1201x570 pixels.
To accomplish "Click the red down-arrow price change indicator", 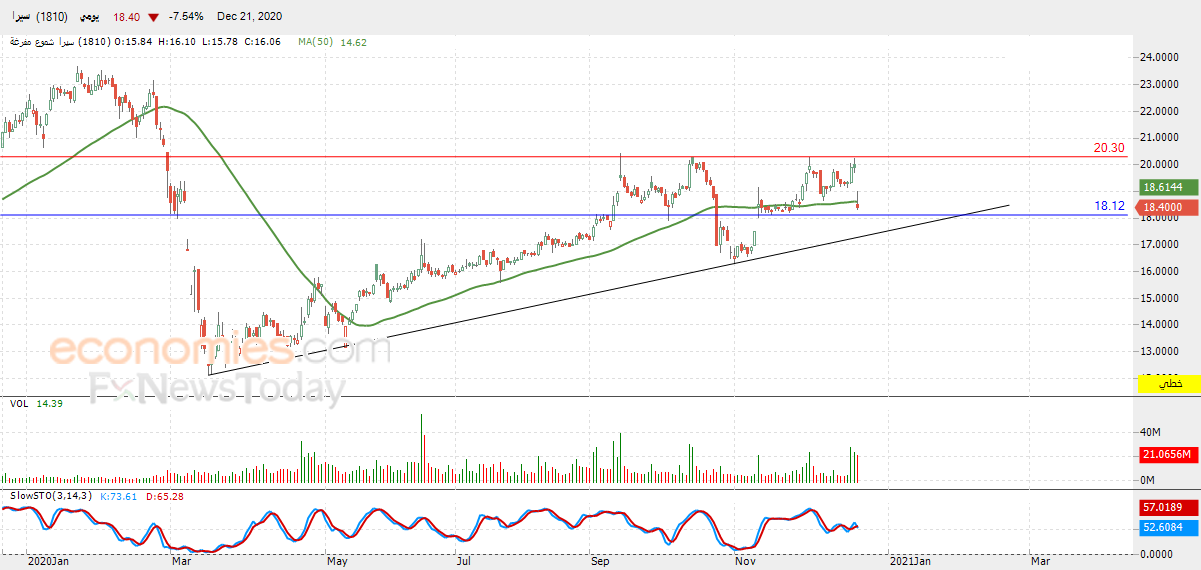I will pos(153,18).
